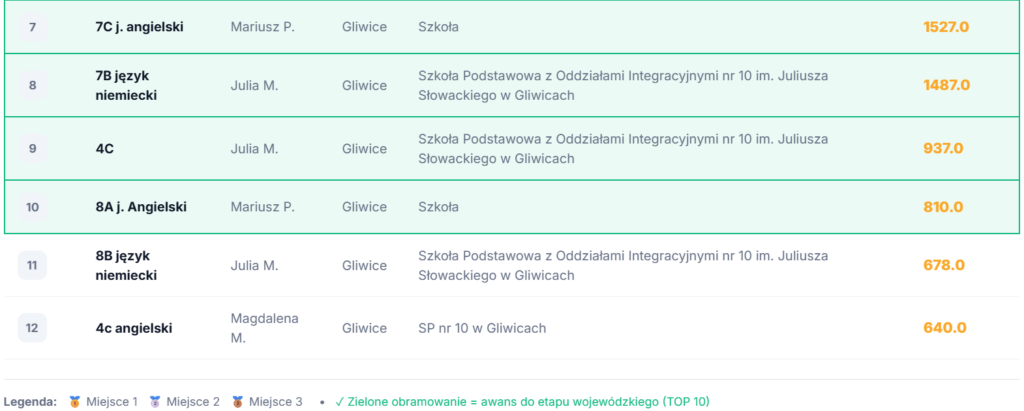Click school name SP nr 10 w Gliwicach
This screenshot has width=1024, height=411.
[x=482, y=328]
